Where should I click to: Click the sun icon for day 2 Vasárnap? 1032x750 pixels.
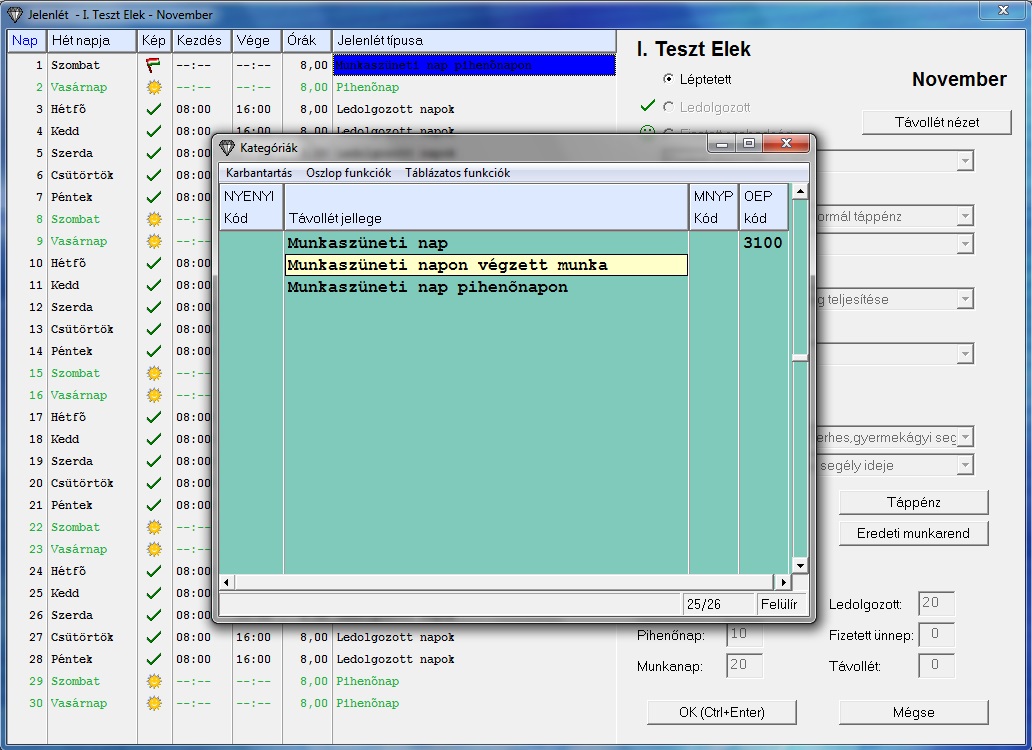point(153,87)
